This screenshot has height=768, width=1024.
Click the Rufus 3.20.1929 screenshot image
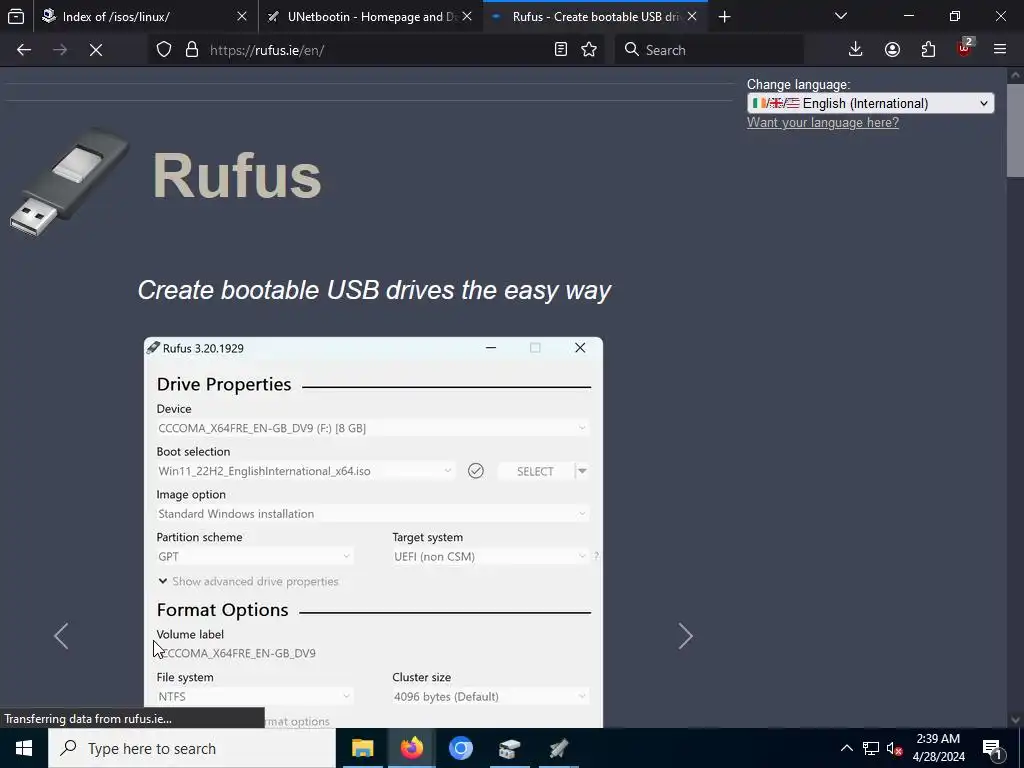[373, 532]
